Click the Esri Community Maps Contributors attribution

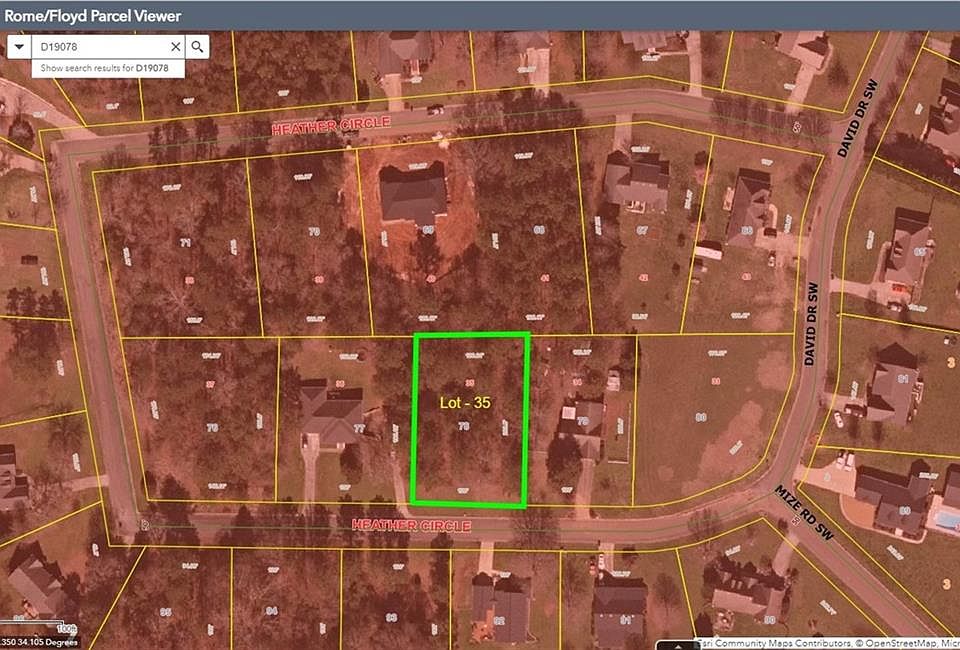tap(774, 643)
